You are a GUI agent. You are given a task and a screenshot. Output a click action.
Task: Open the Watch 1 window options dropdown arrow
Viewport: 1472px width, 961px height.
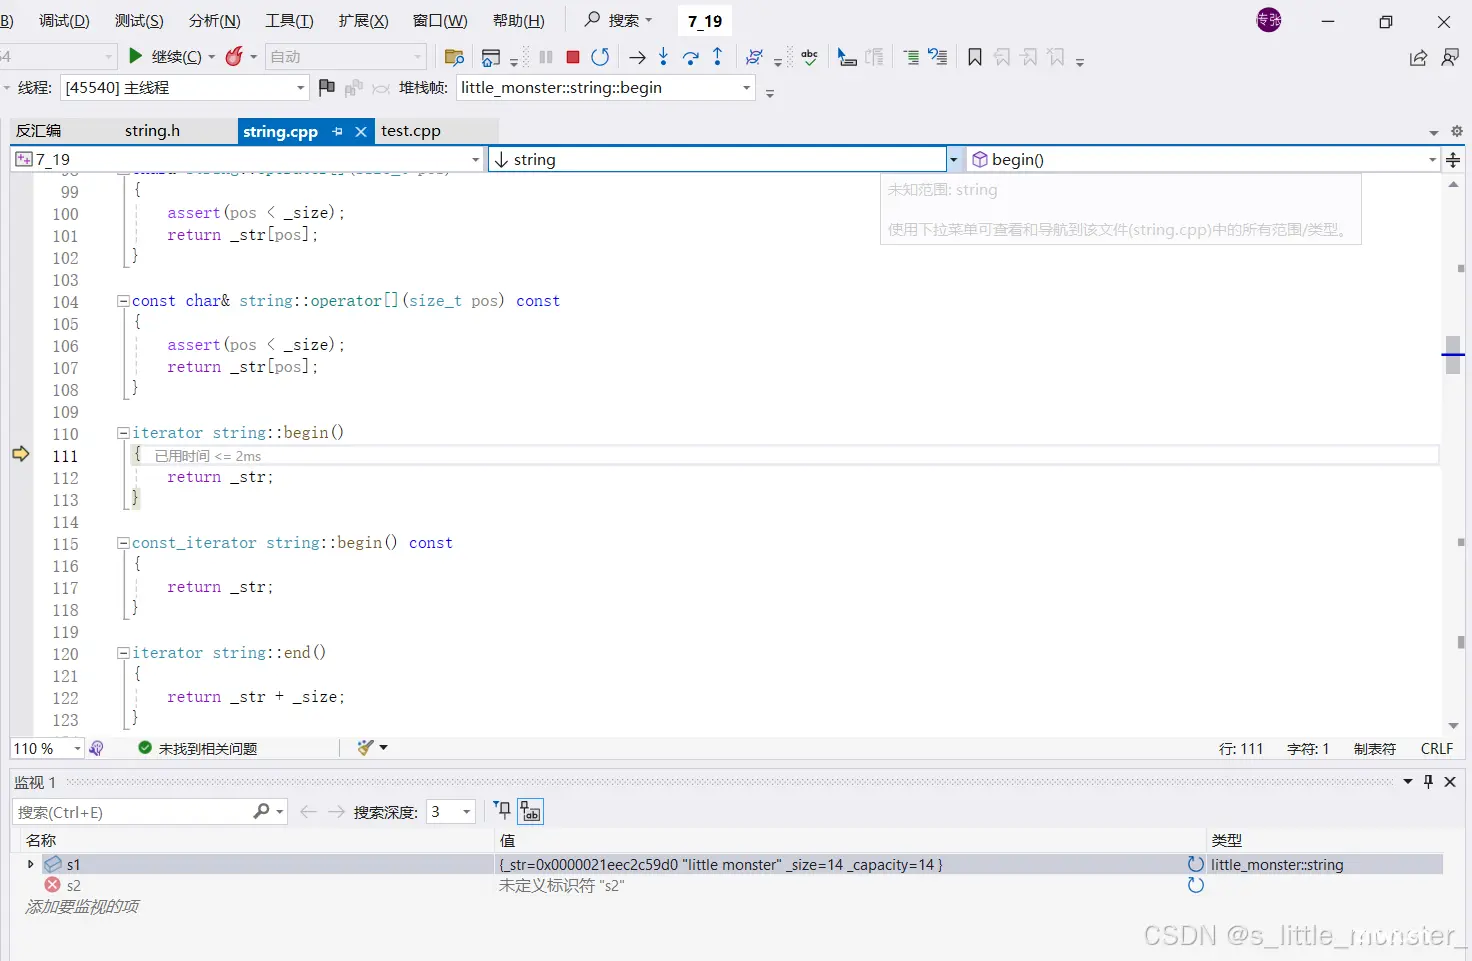(x=1408, y=782)
